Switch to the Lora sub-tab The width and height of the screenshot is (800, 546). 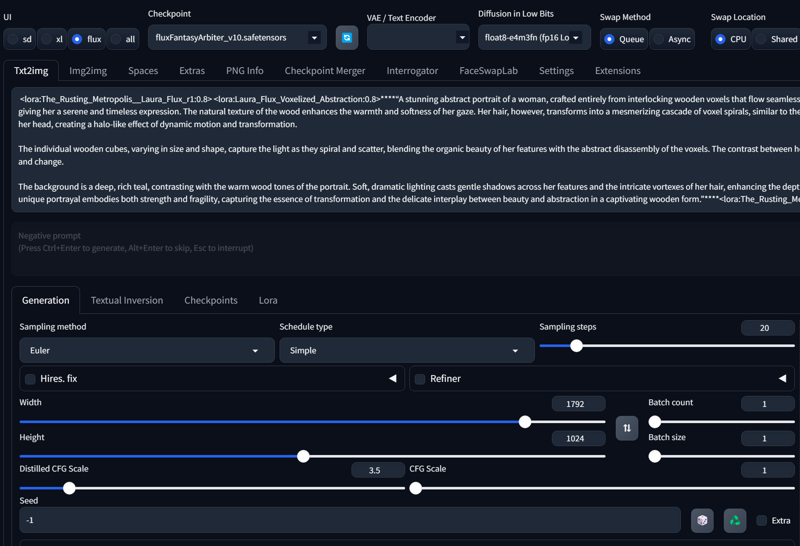point(268,300)
